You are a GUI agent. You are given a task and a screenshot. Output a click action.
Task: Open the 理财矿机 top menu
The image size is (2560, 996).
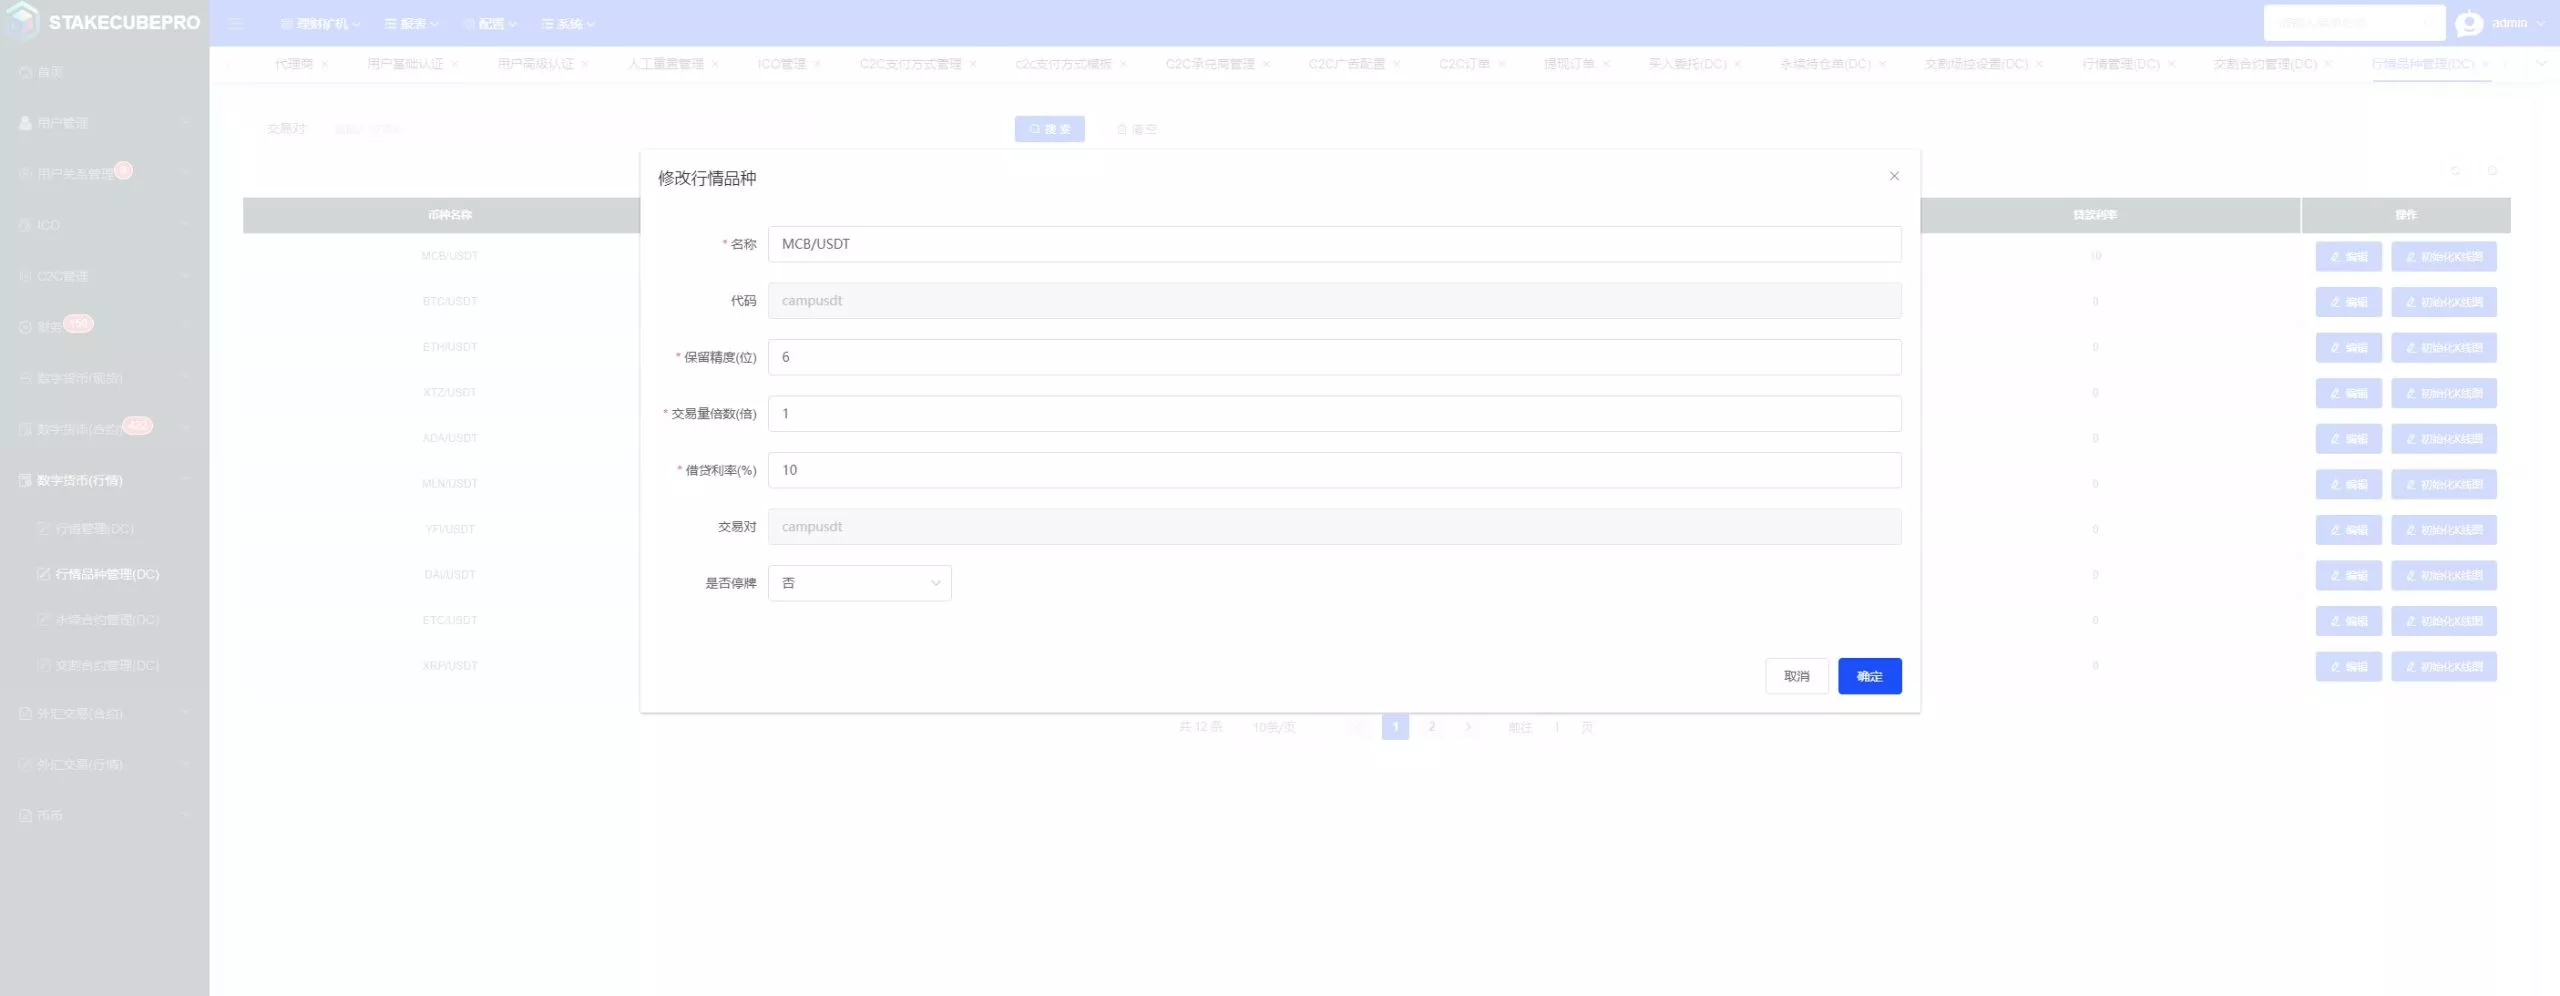[x=320, y=24]
